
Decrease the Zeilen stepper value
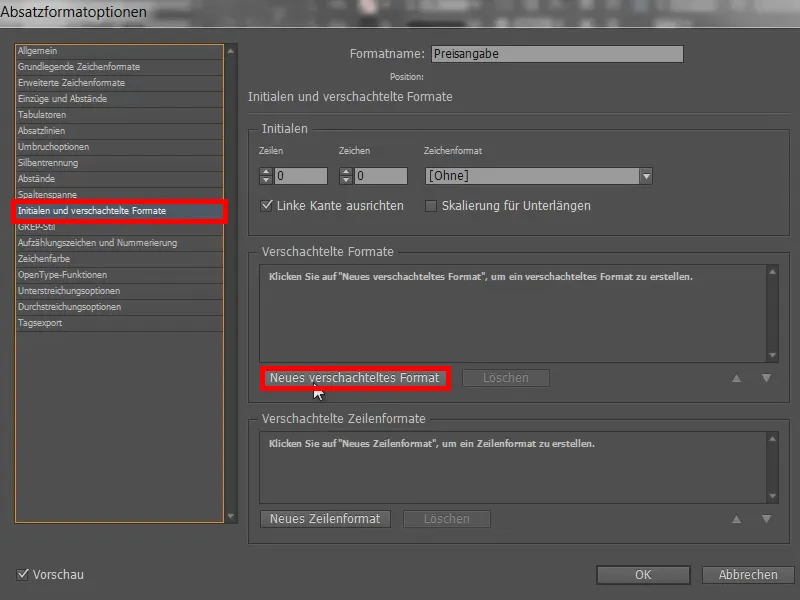(266, 180)
